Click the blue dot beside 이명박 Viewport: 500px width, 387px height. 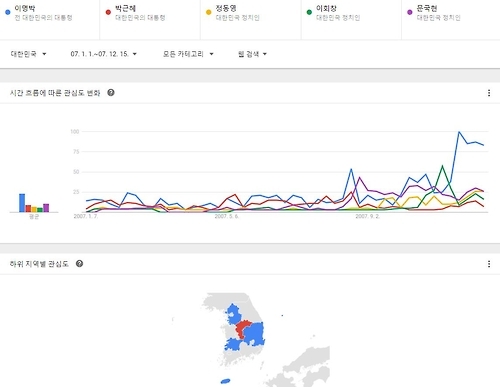pyautogui.click(x=8, y=12)
